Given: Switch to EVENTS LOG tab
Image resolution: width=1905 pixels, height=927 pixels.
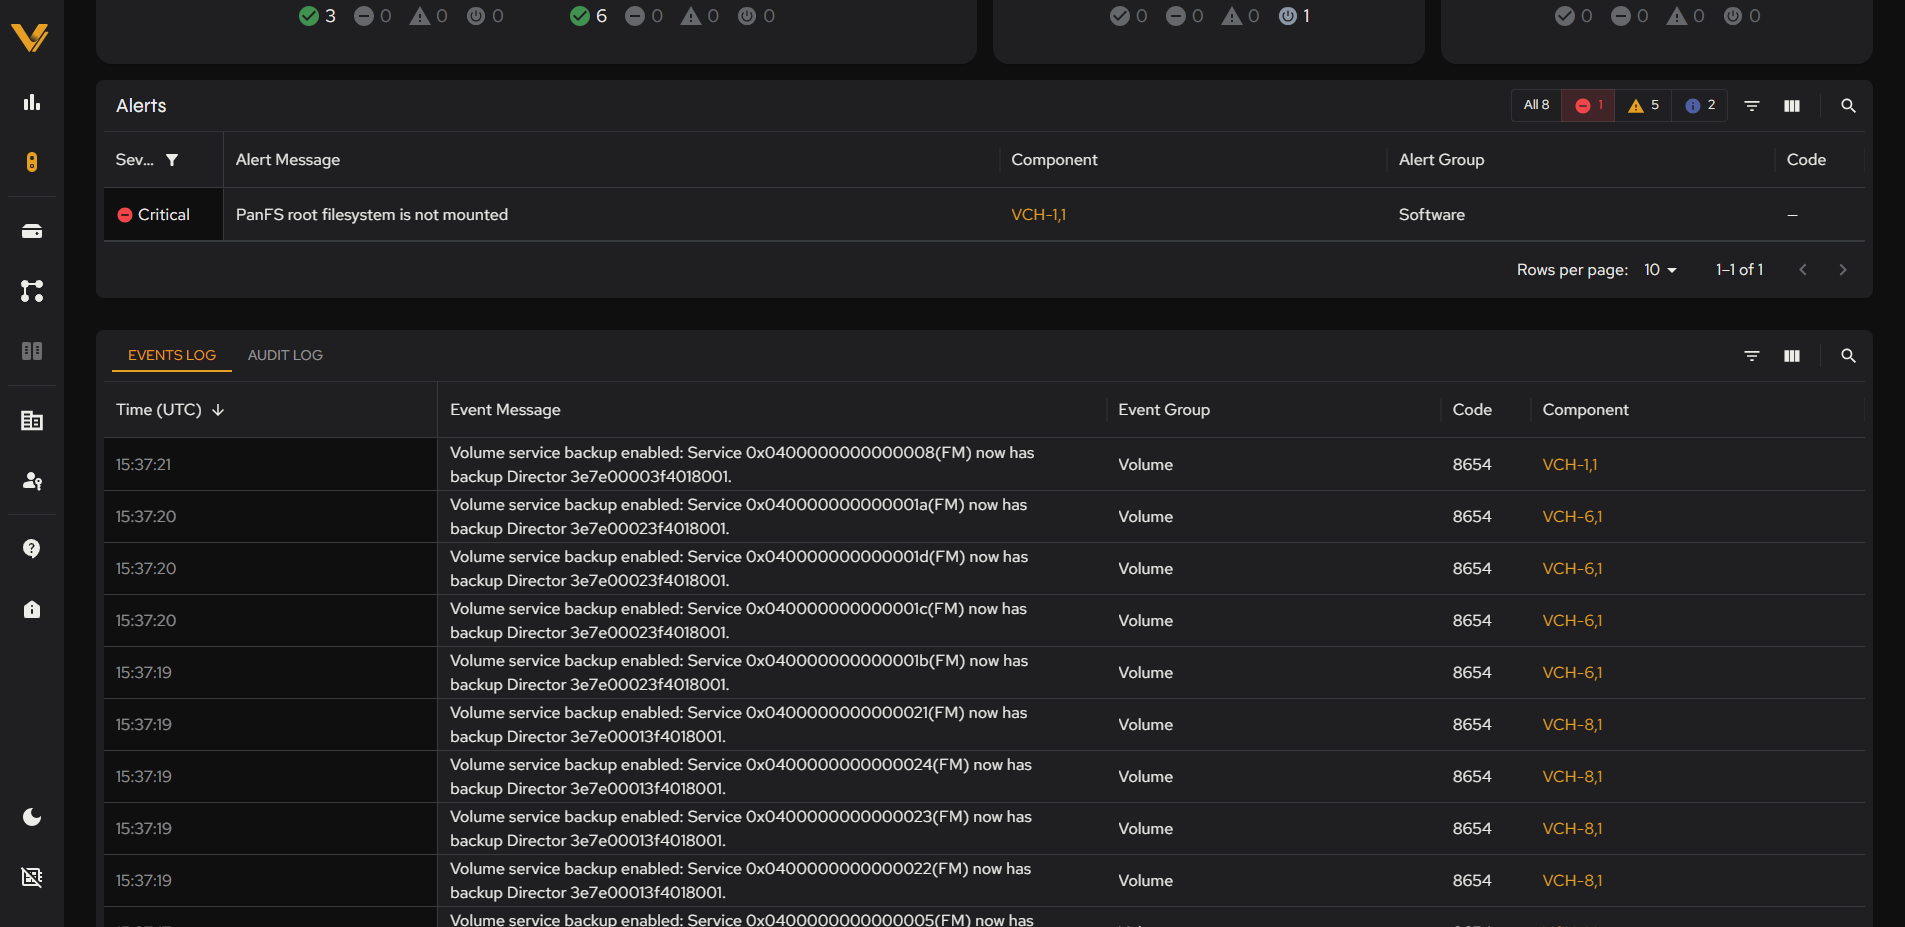Looking at the screenshot, I should [x=172, y=355].
